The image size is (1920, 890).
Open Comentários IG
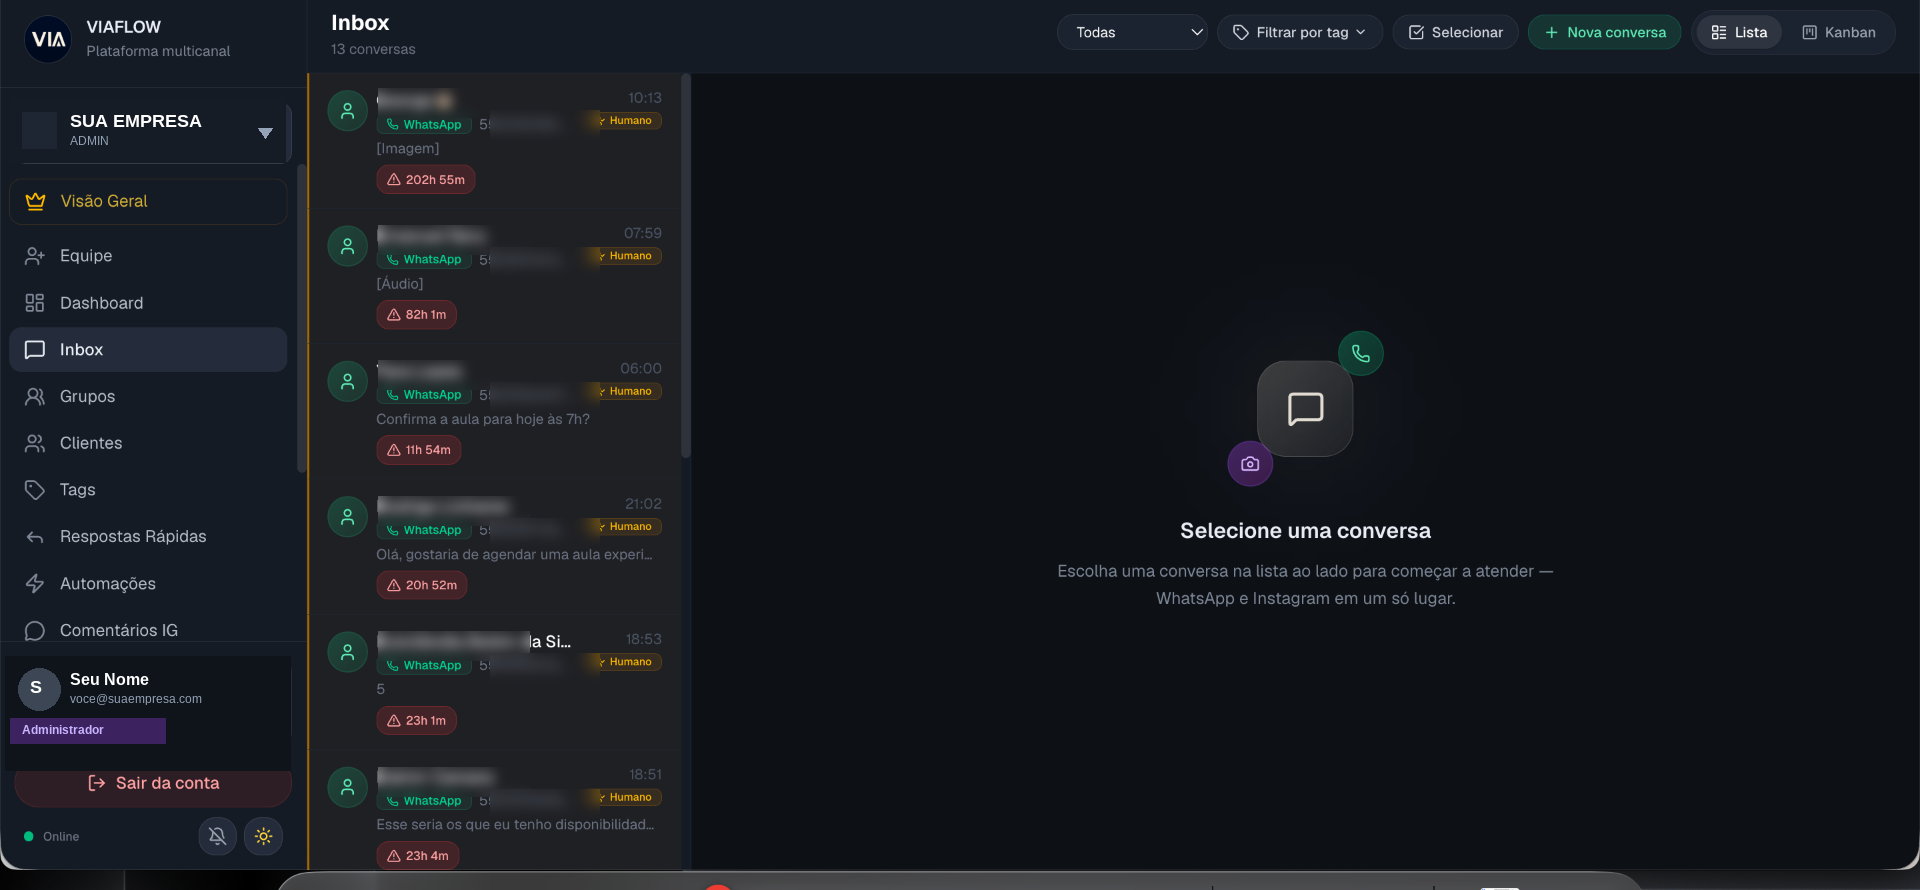[x=148, y=630]
